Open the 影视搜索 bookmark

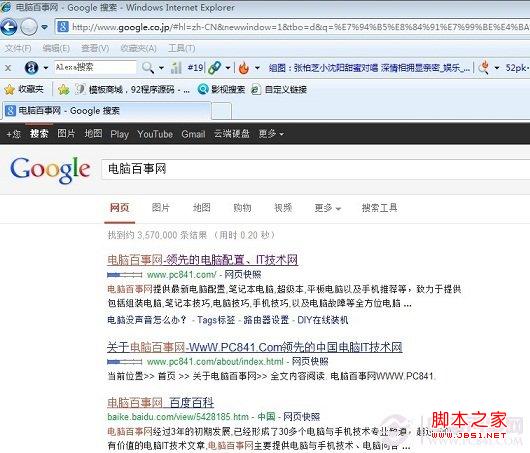pyautogui.click(x=221, y=89)
